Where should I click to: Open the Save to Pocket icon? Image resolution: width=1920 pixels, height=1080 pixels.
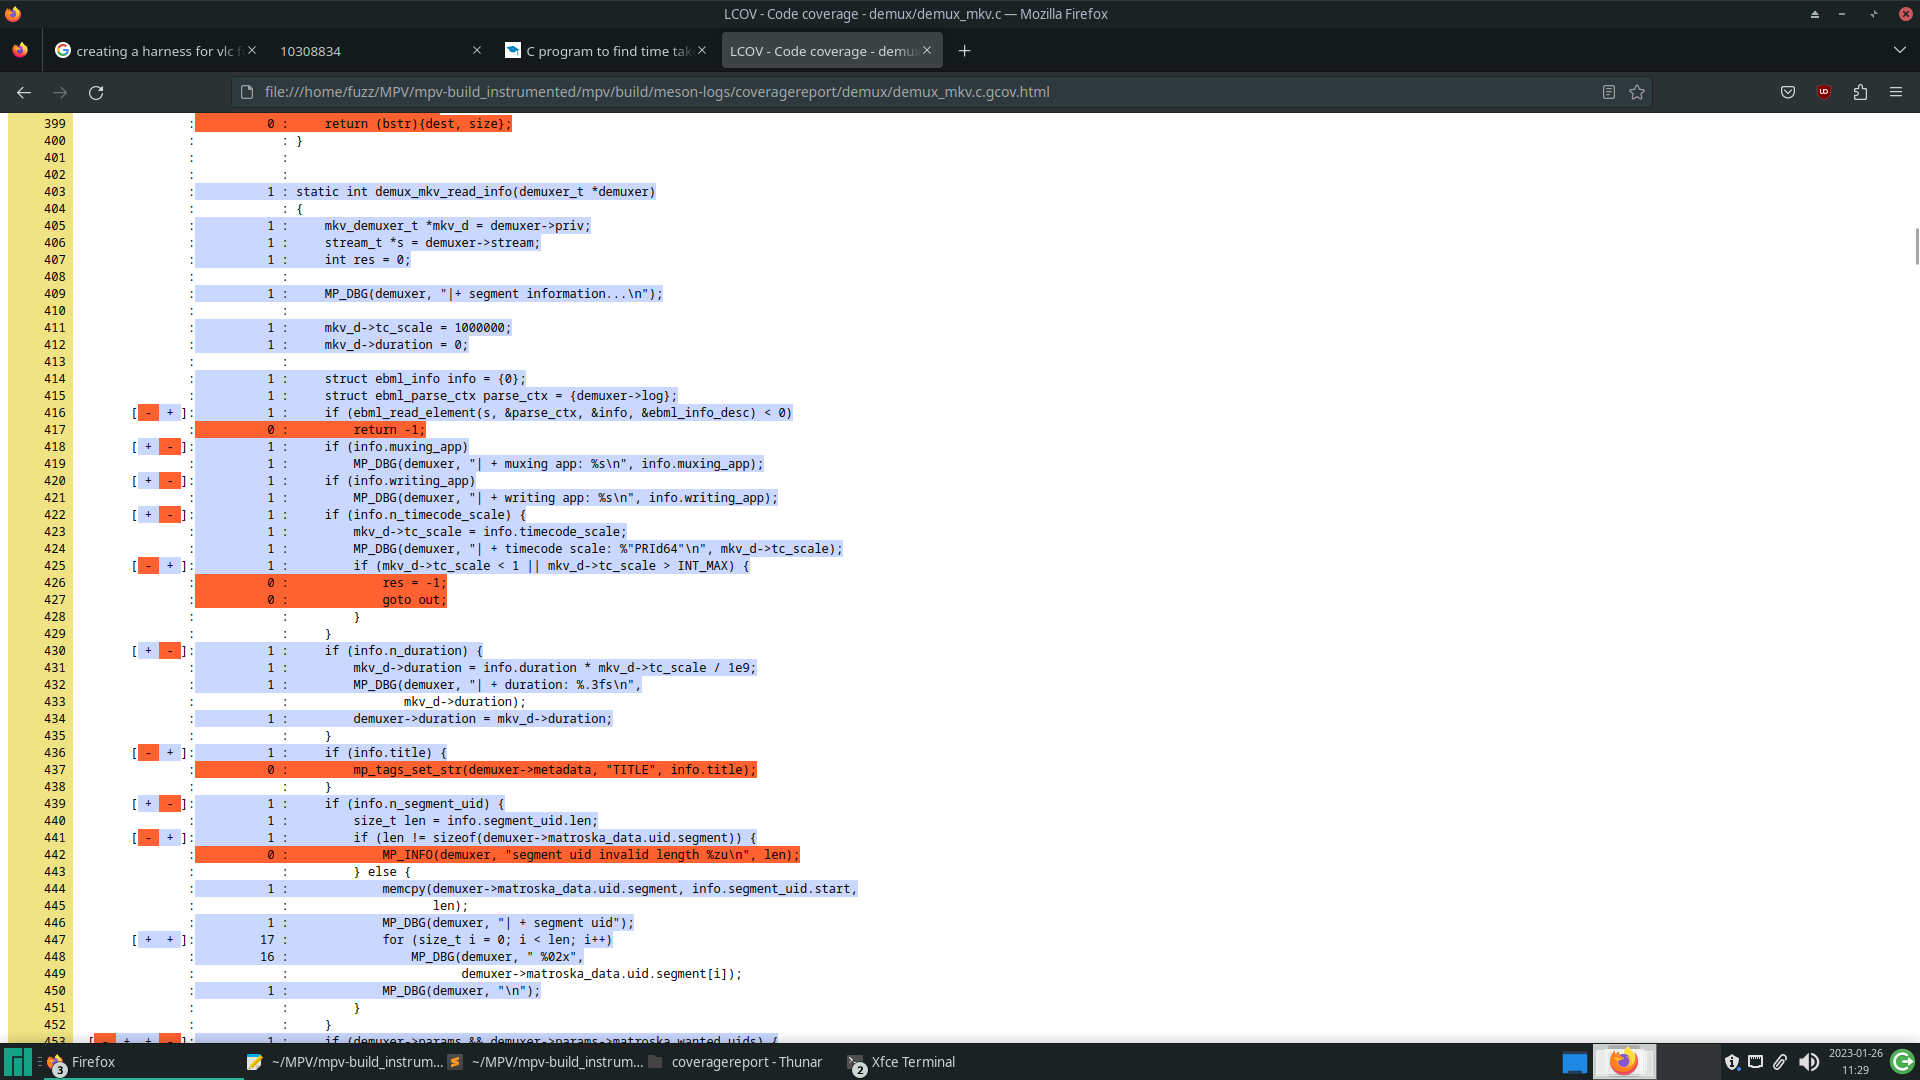[x=1788, y=92]
